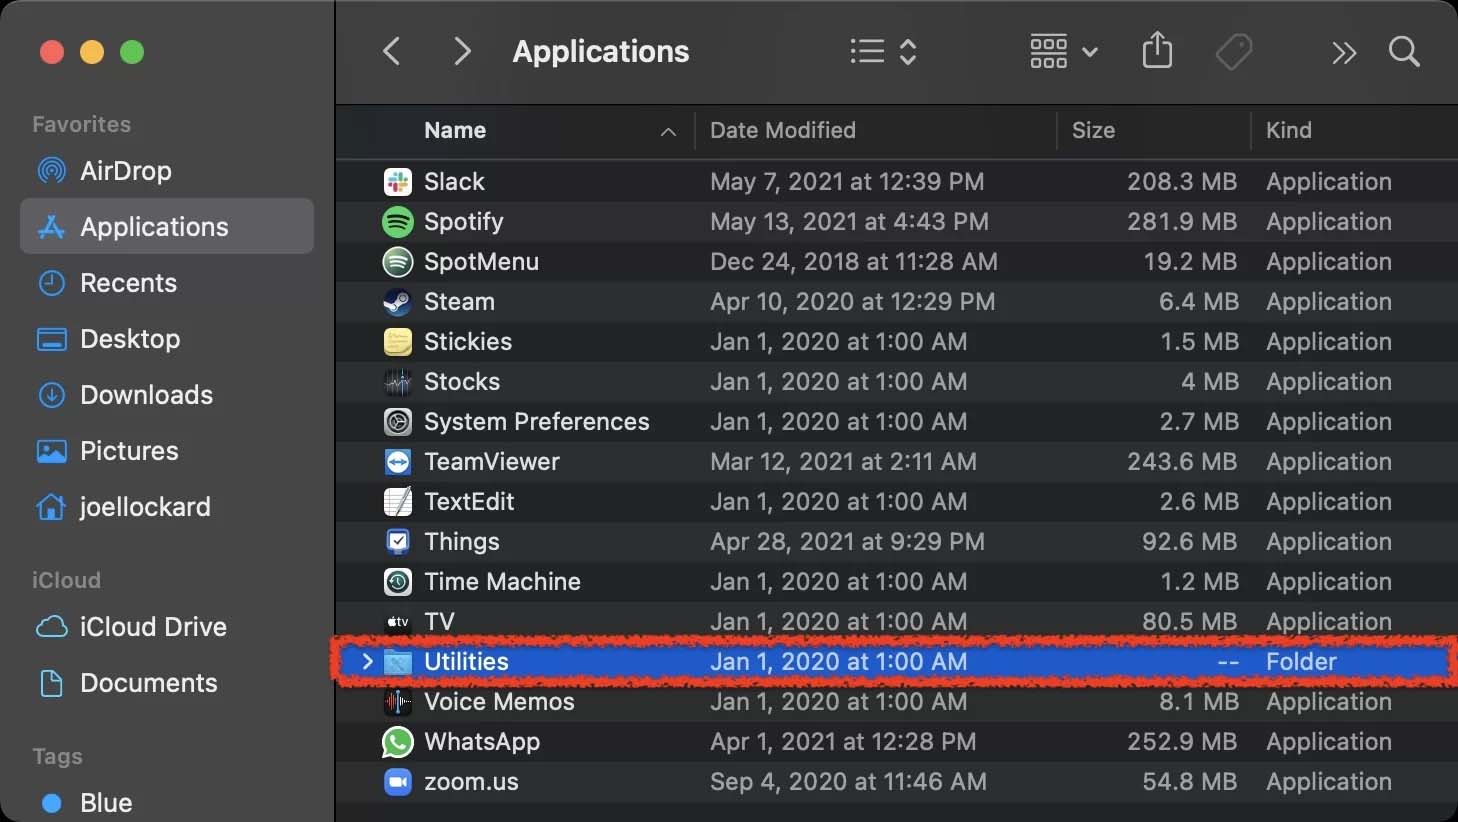Click the 243.6 MB size cell

[1182, 462]
